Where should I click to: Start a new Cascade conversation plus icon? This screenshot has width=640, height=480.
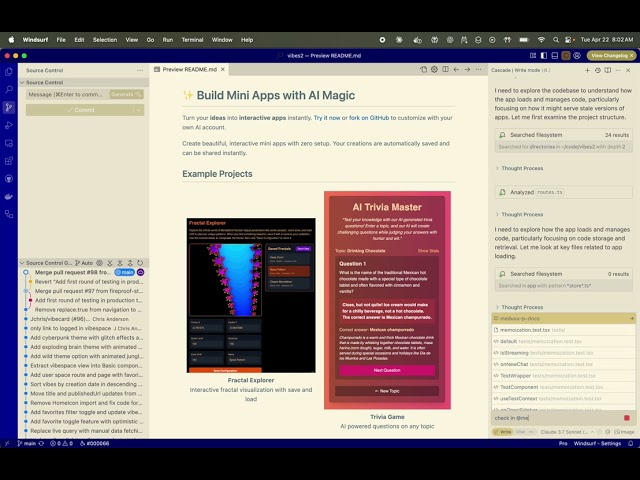click(587, 70)
